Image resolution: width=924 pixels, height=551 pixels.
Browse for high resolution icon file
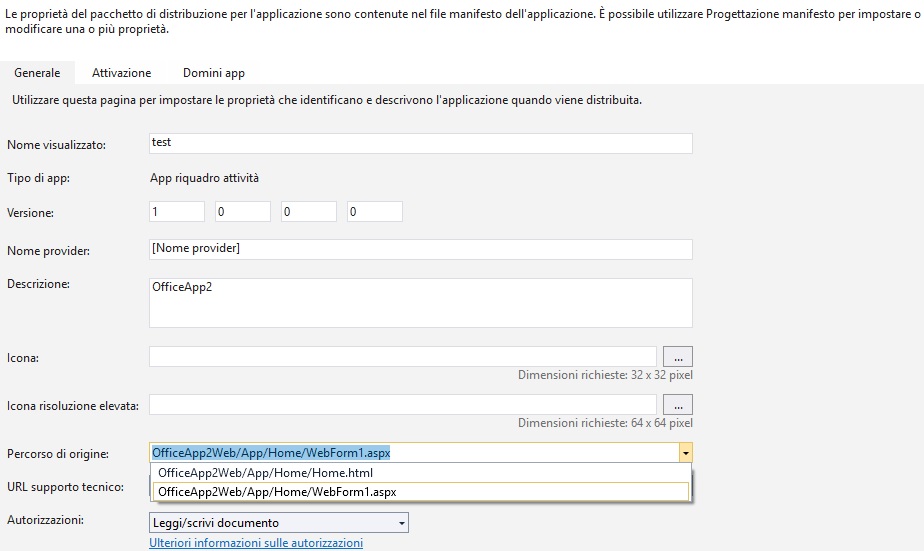[x=678, y=405]
